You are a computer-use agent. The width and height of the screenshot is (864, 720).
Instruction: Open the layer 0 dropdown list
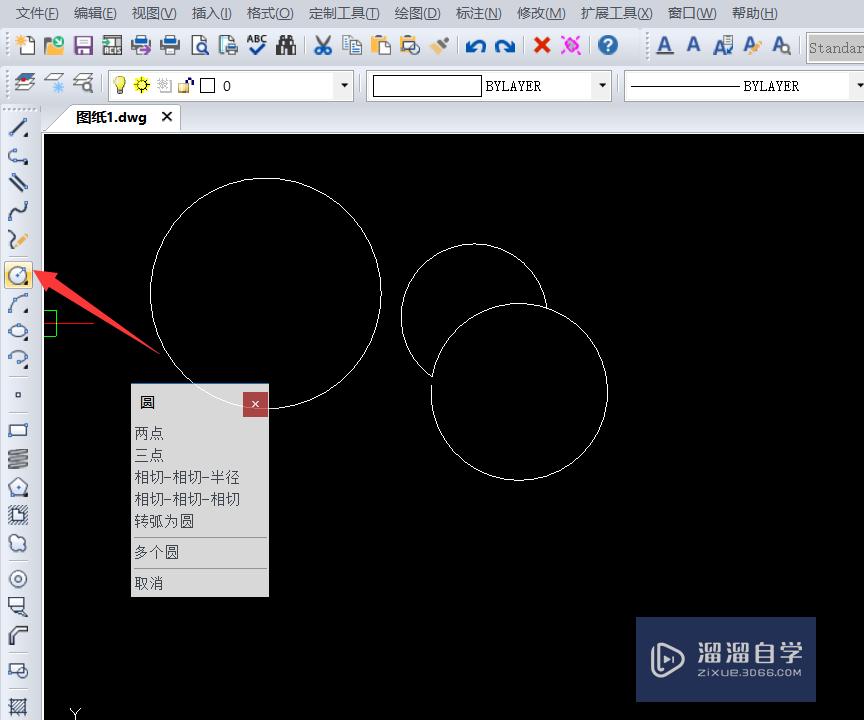pyautogui.click(x=343, y=85)
